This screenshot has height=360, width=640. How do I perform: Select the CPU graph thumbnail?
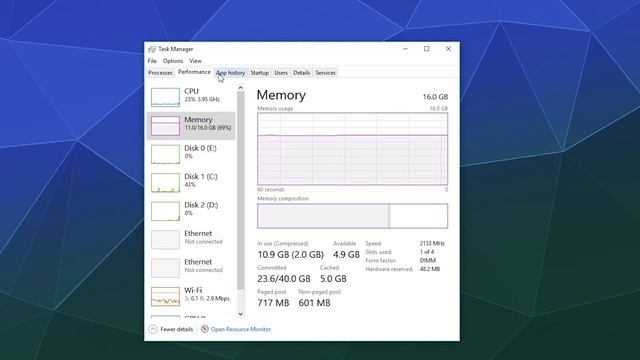click(x=165, y=97)
